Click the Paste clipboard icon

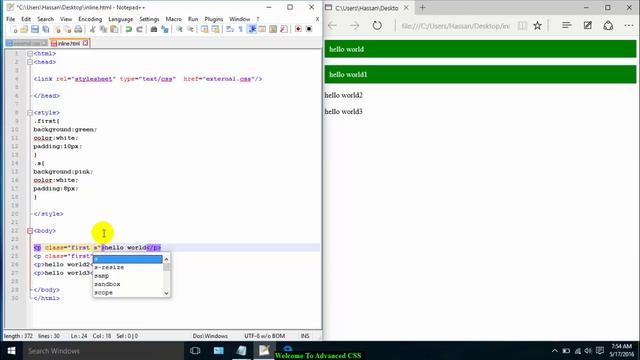tap(114, 29)
